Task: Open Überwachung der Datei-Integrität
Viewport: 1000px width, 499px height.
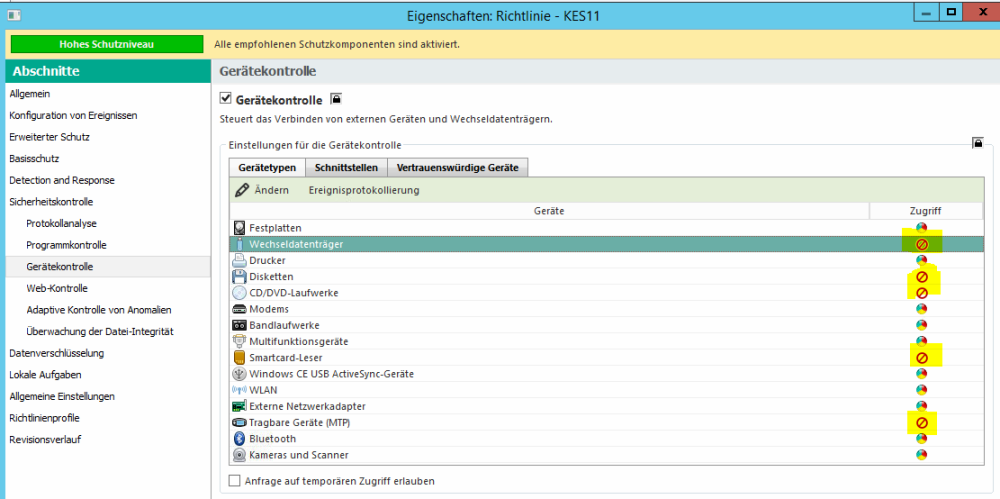Action: [x=100, y=332]
